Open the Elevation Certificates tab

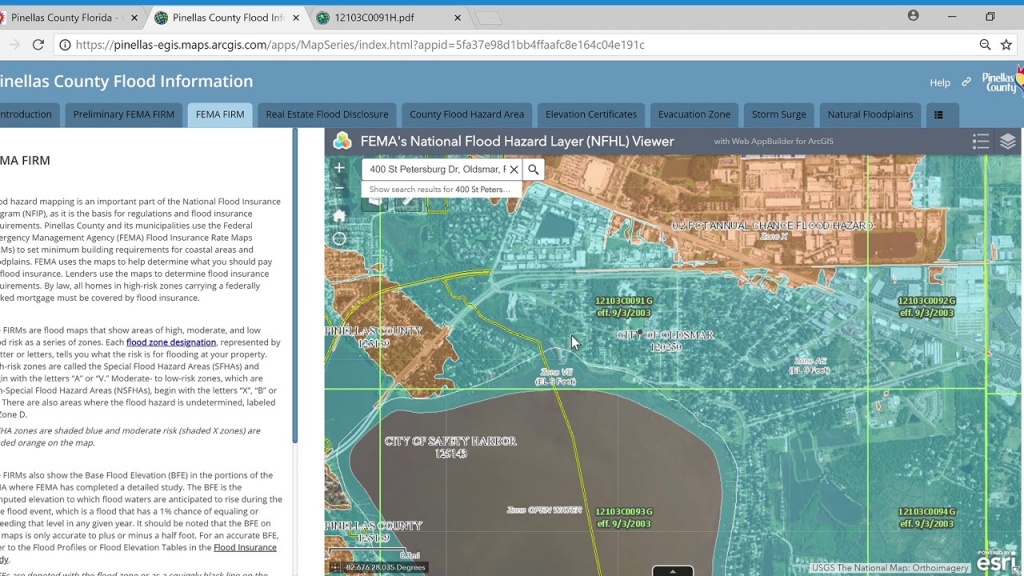591,115
